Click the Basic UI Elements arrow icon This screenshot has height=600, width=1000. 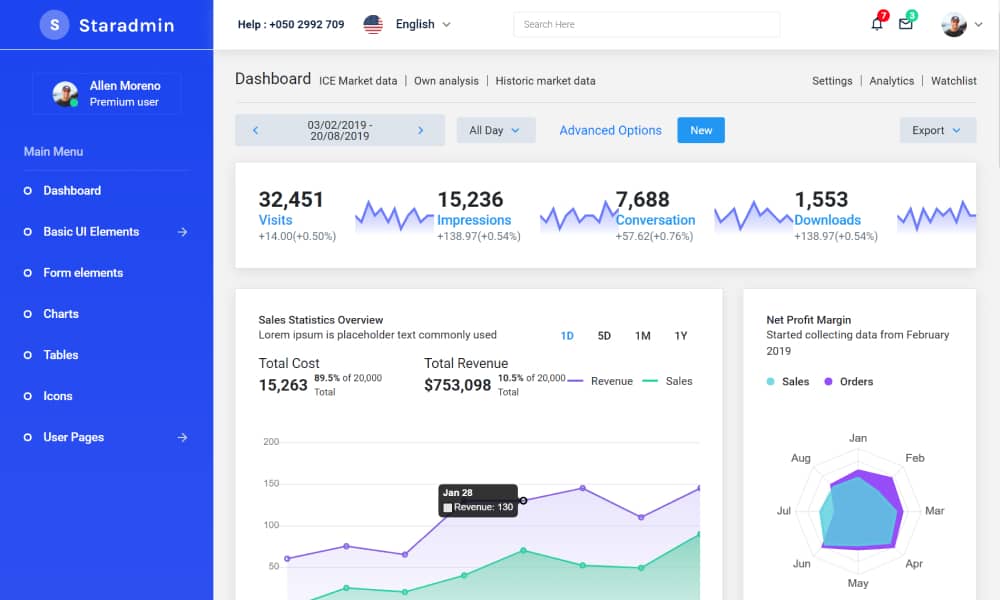point(182,232)
